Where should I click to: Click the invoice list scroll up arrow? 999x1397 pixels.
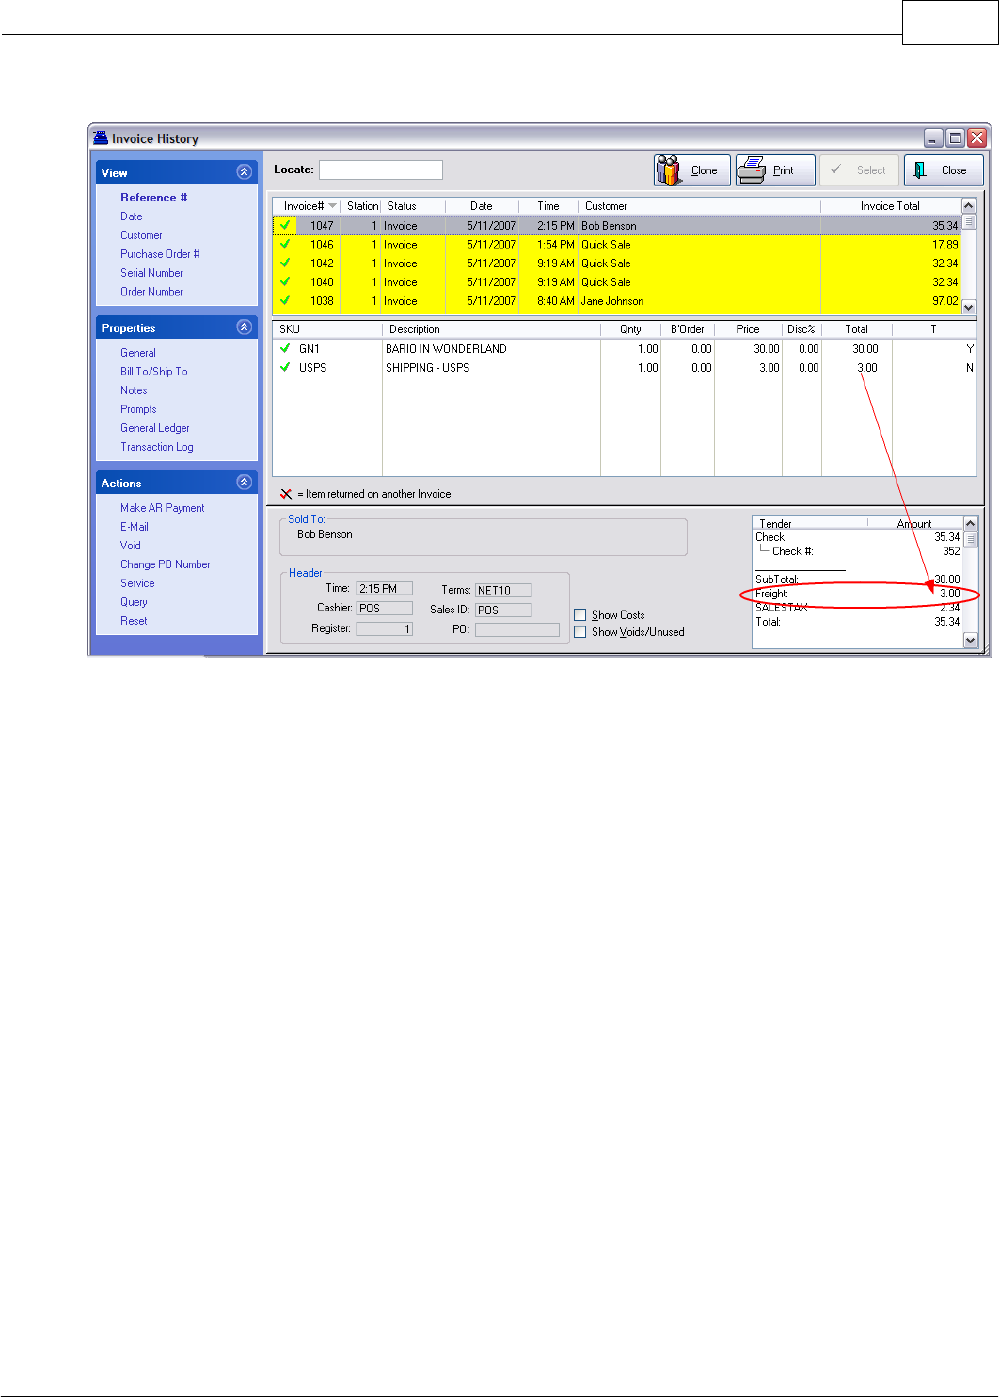(969, 206)
